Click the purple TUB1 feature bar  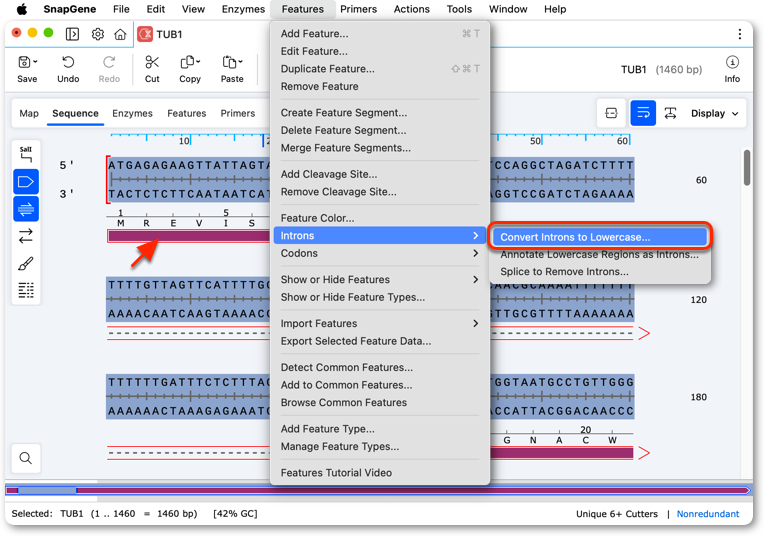(x=189, y=236)
